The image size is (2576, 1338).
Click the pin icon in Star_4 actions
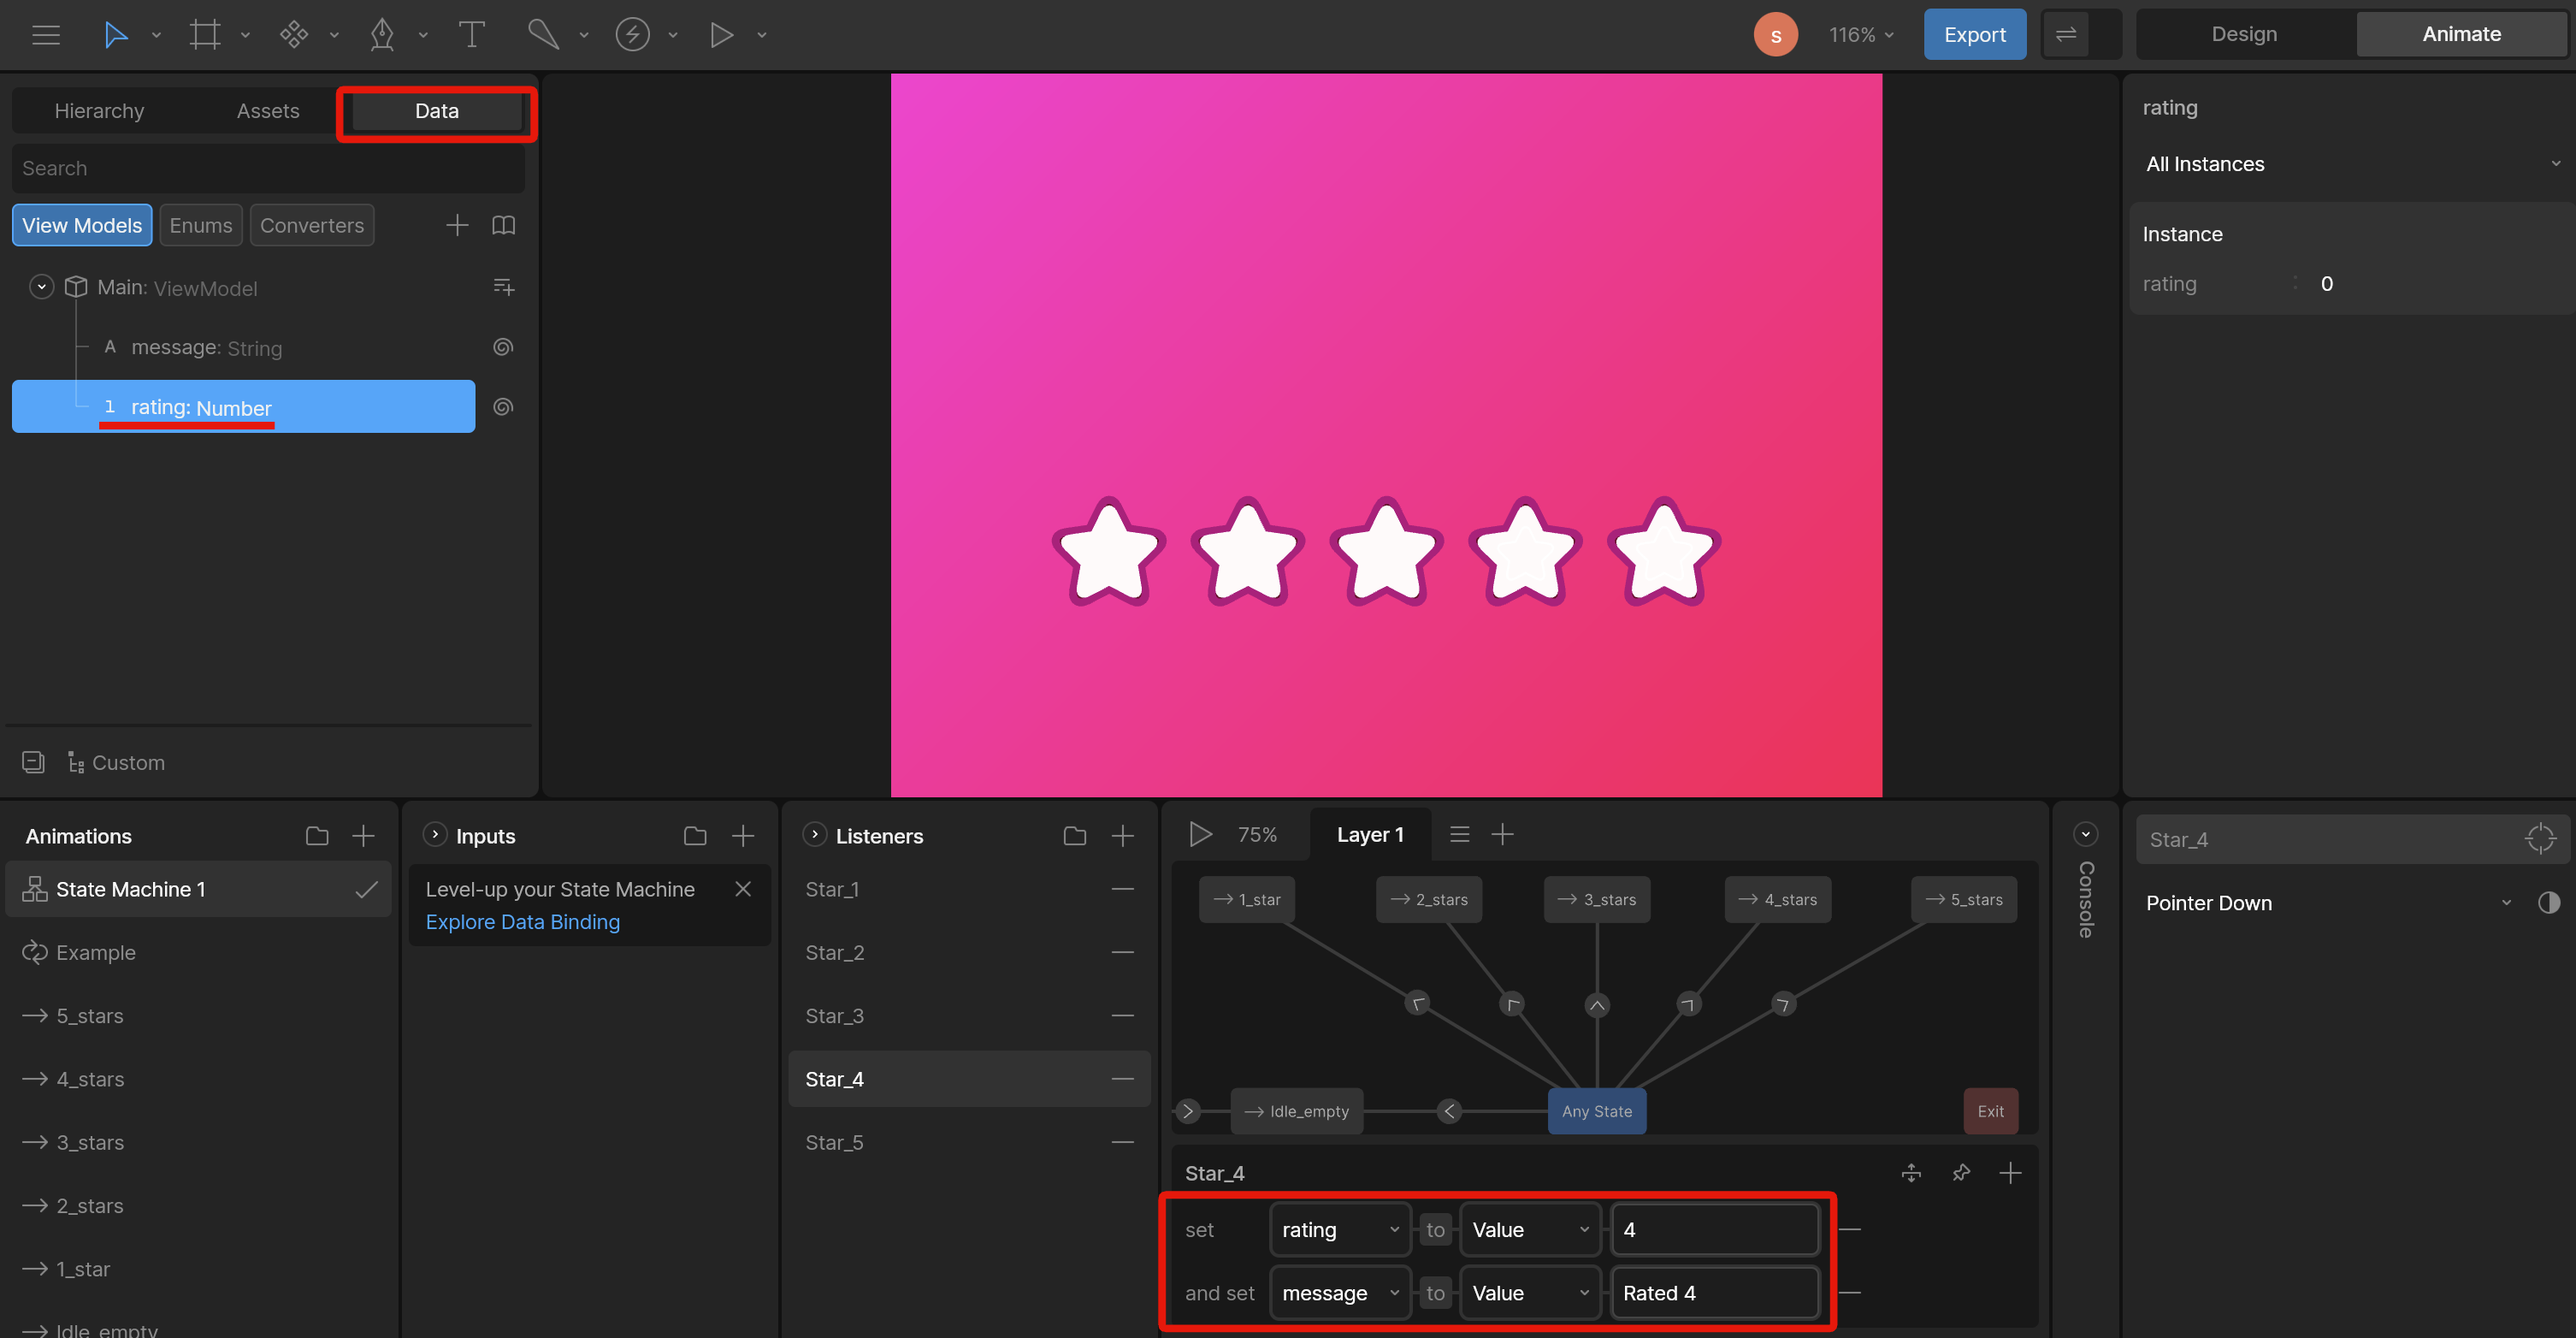pos(1961,1173)
